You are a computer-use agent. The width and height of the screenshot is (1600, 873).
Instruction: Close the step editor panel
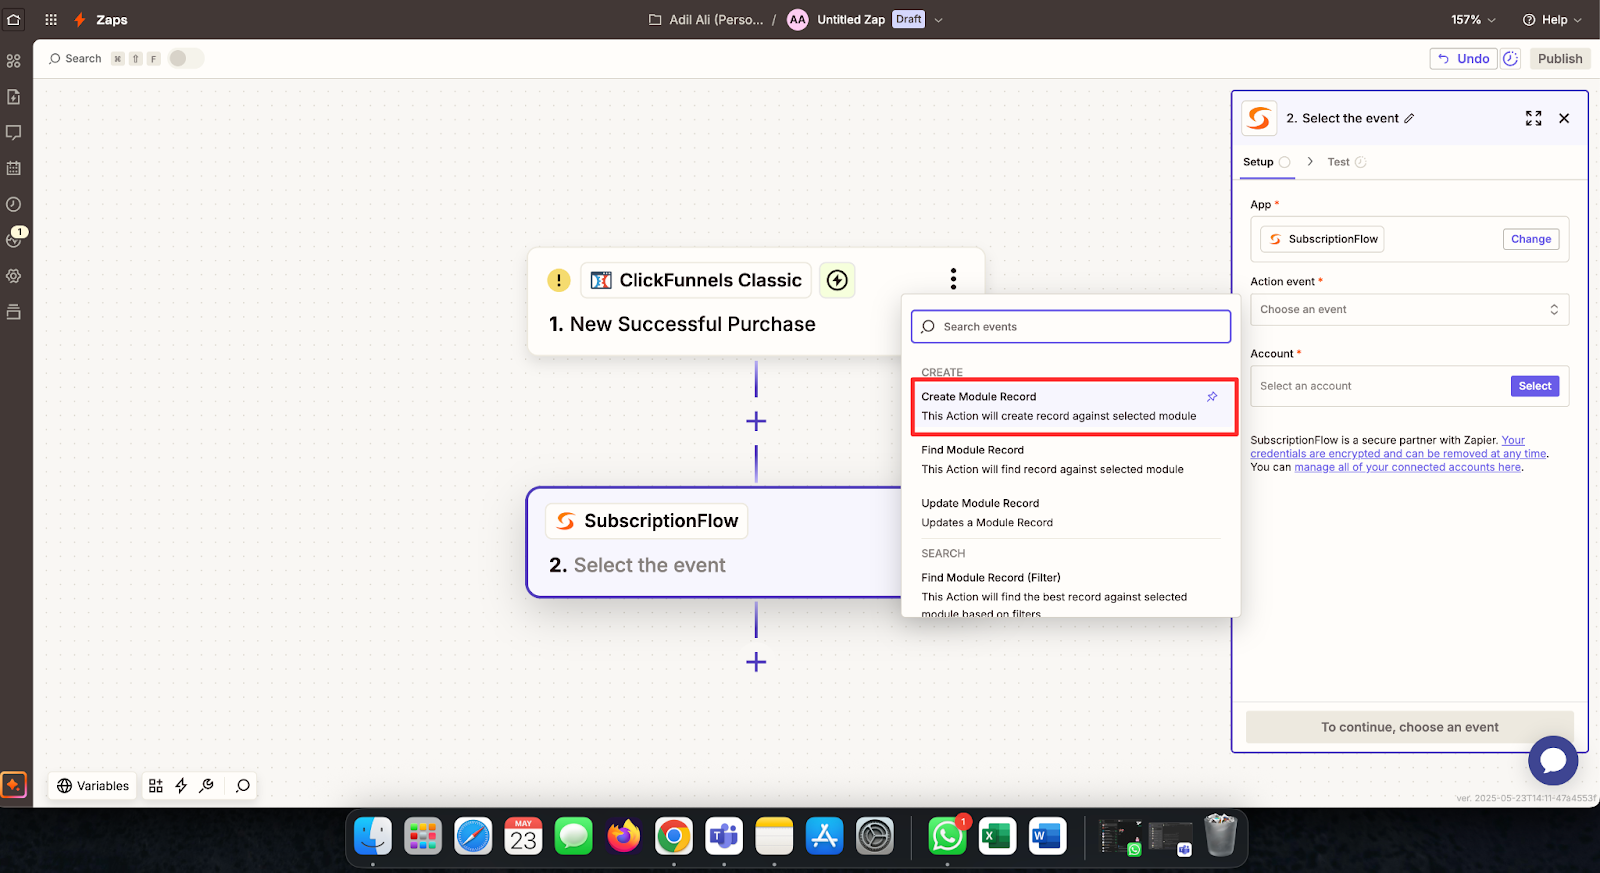(1564, 118)
